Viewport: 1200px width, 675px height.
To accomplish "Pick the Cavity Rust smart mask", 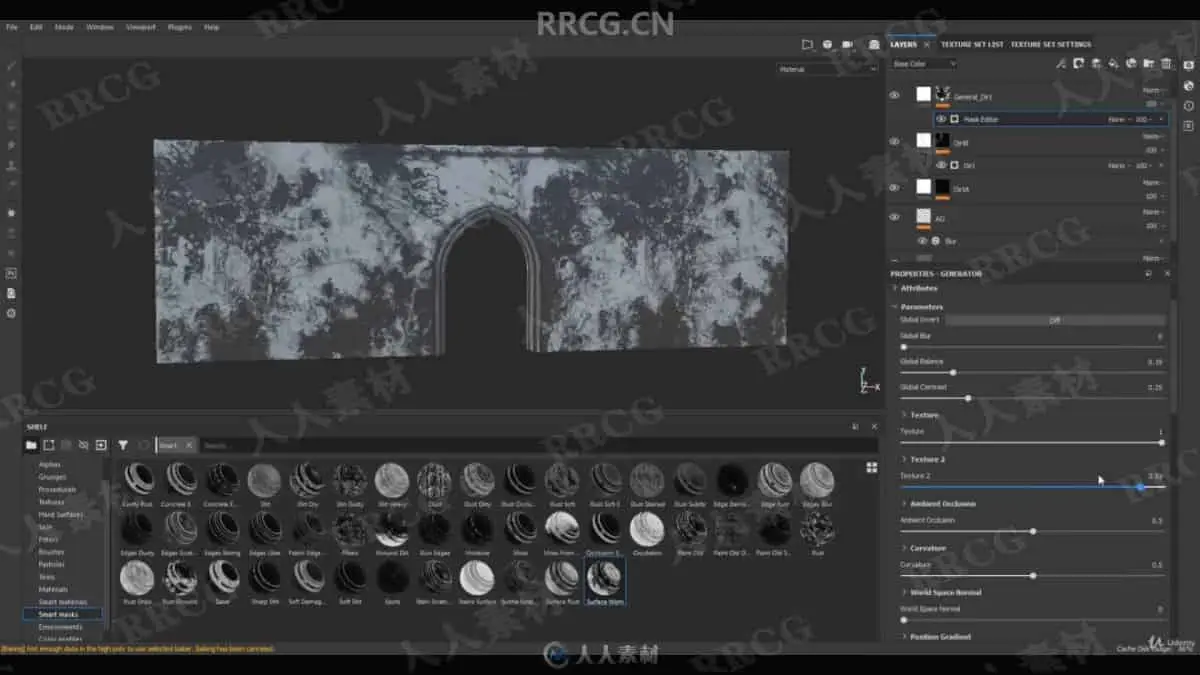I will coord(137,480).
